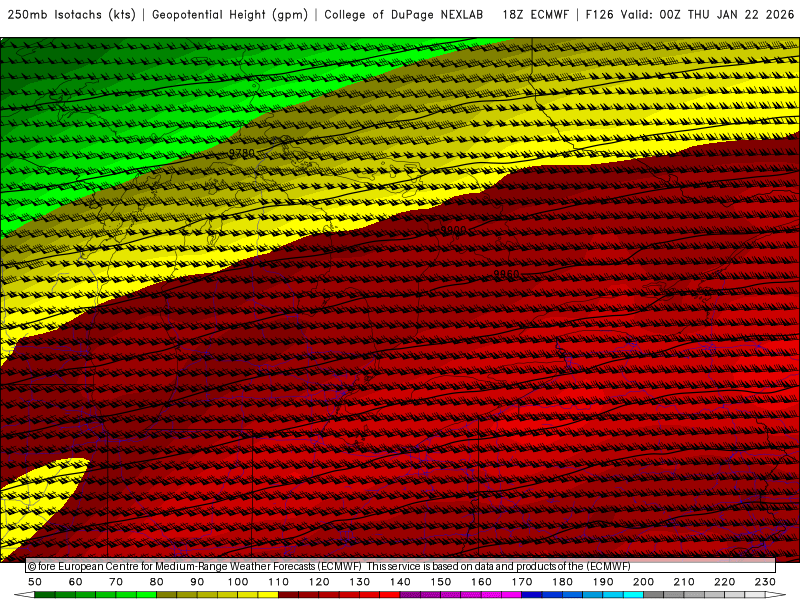Click the 190 value on the color scale
Screen dimensions: 800x600
pyautogui.click(x=603, y=582)
